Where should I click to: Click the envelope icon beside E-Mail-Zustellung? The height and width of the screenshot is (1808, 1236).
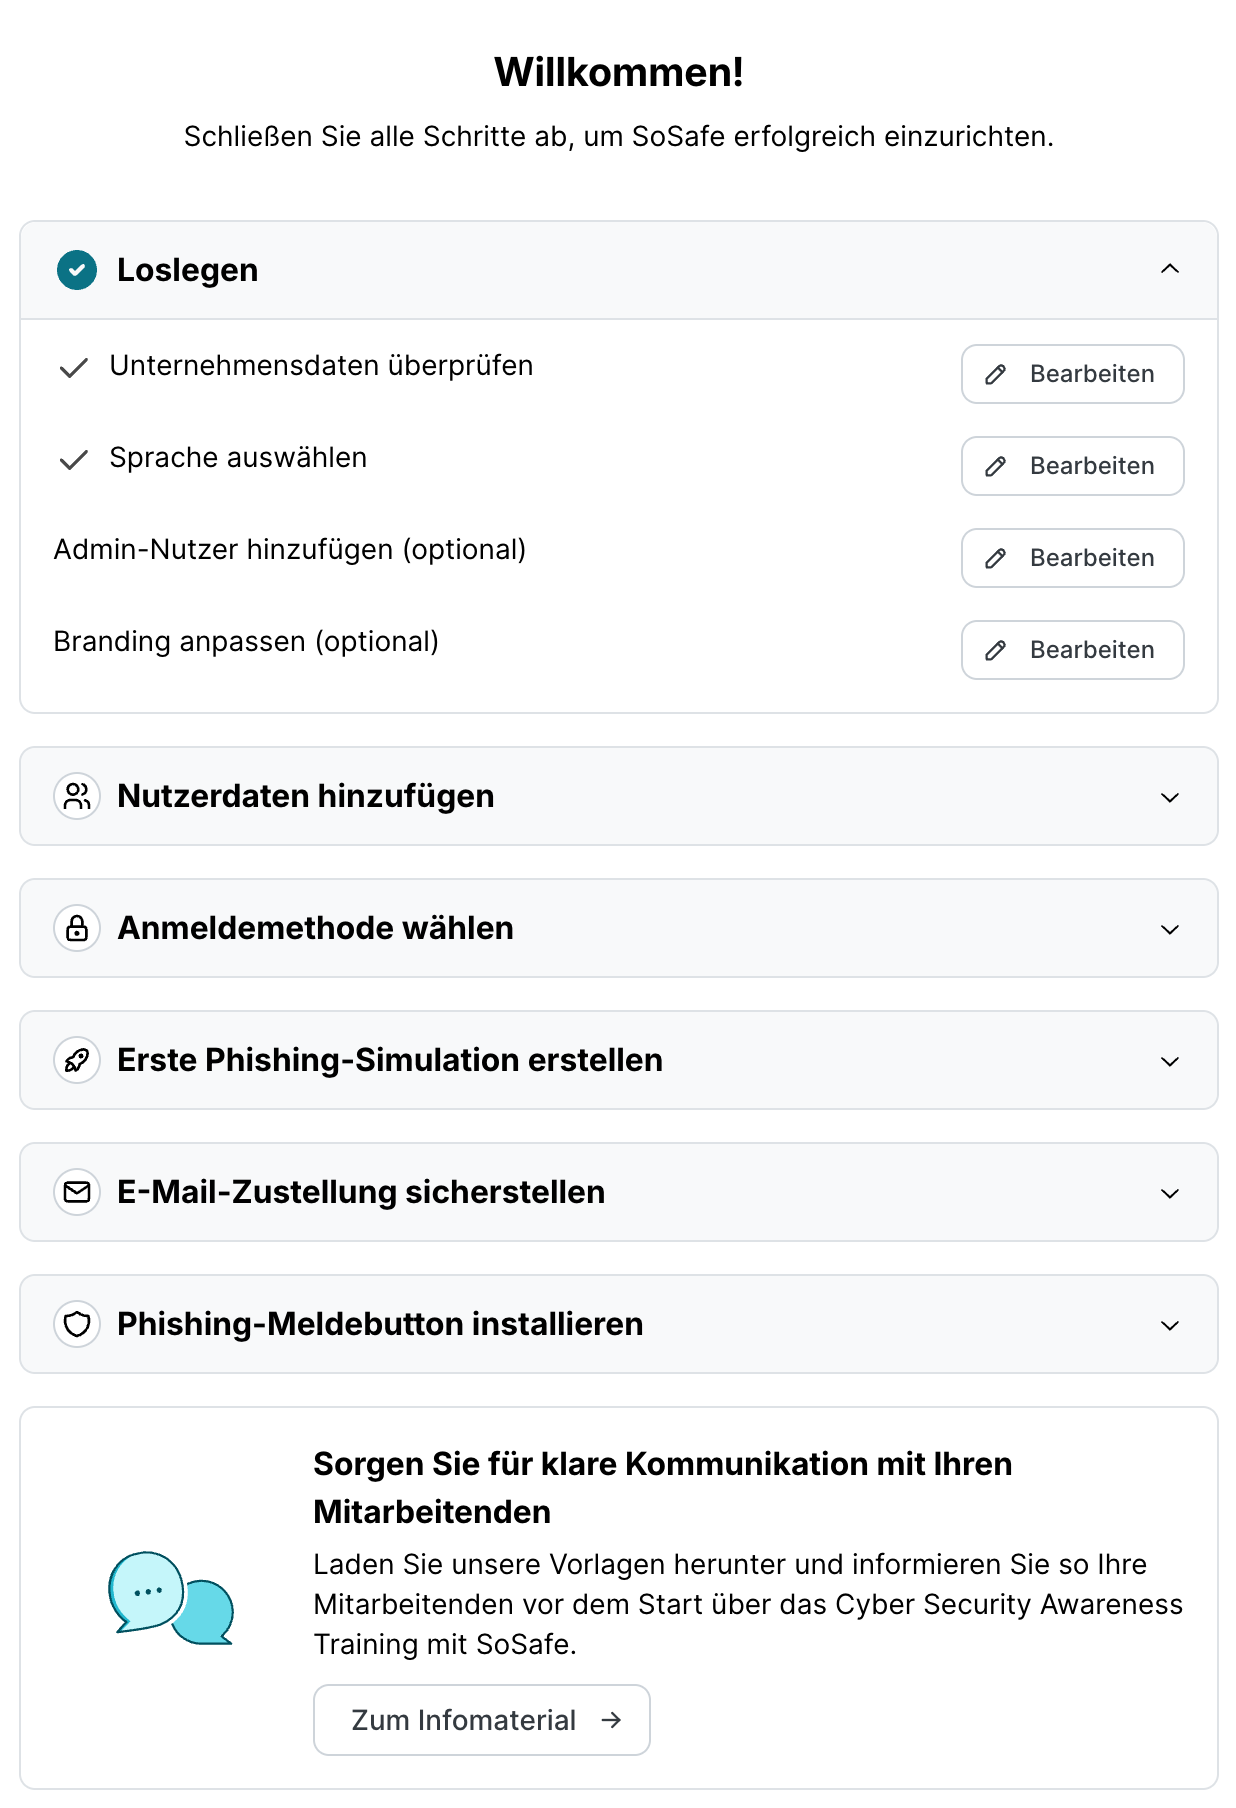(77, 1192)
